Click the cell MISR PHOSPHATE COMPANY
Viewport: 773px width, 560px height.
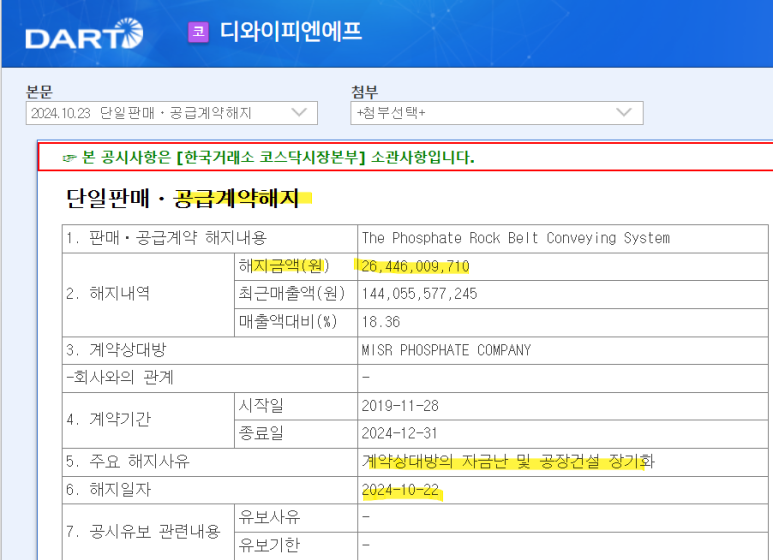446,350
